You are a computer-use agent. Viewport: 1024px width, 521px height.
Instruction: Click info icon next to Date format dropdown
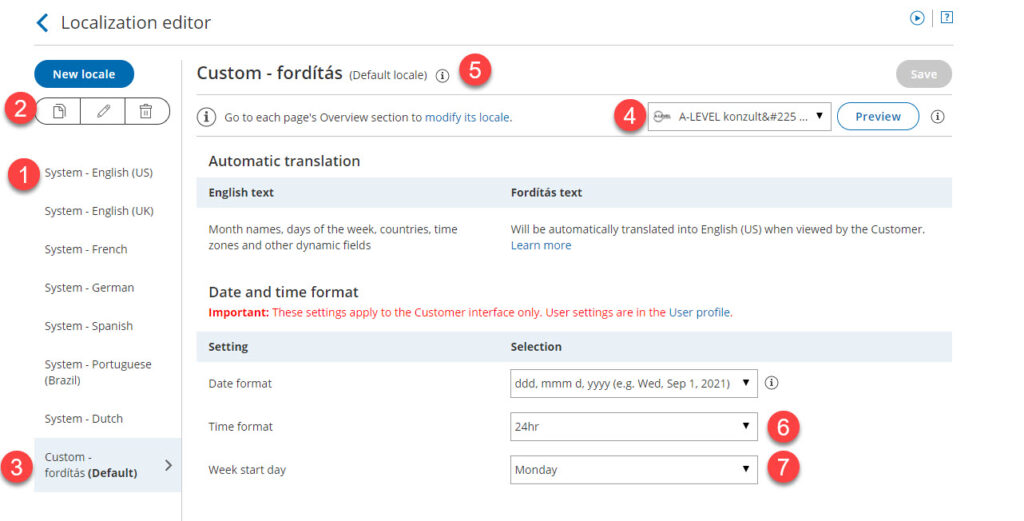(x=772, y=383)
